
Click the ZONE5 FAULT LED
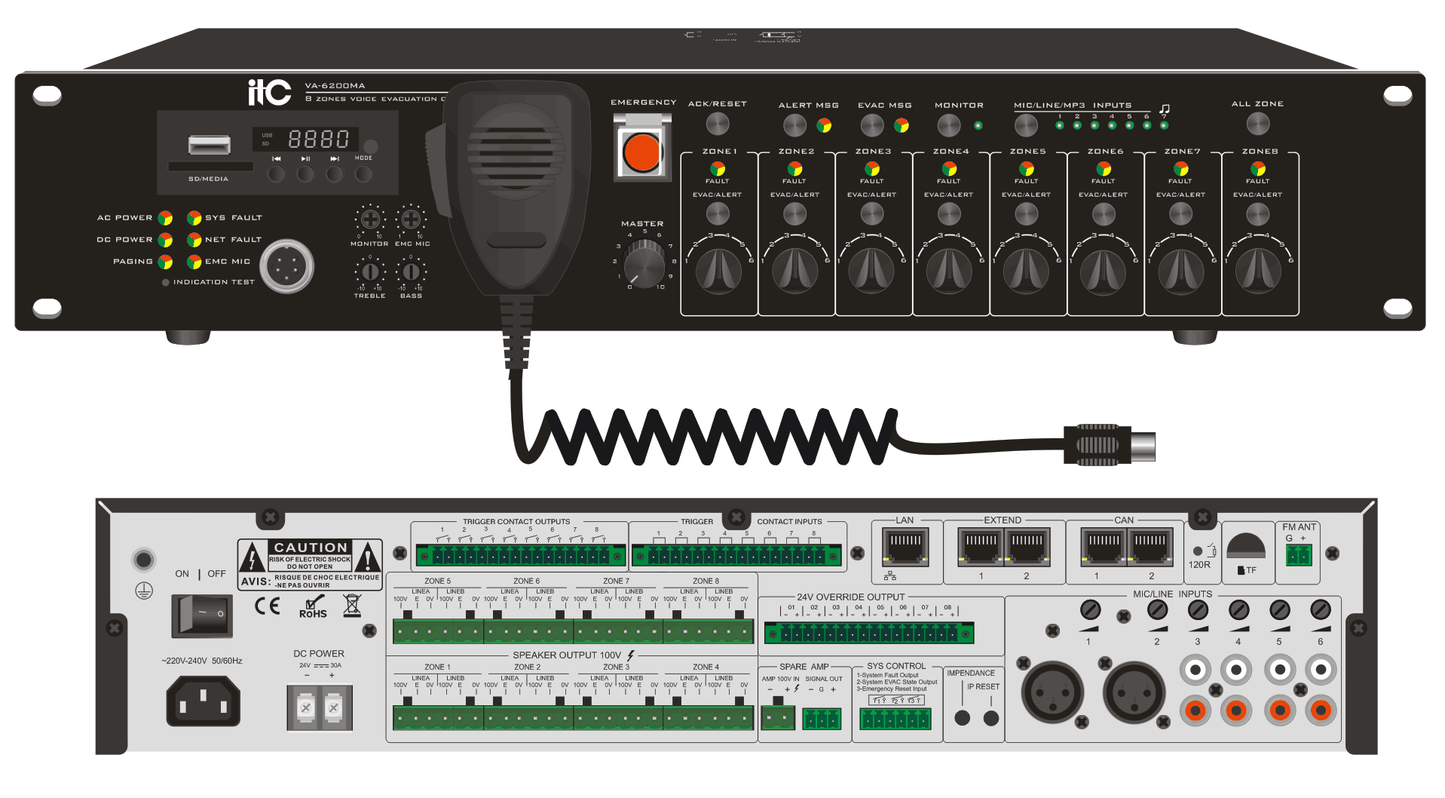(1026, 169)
